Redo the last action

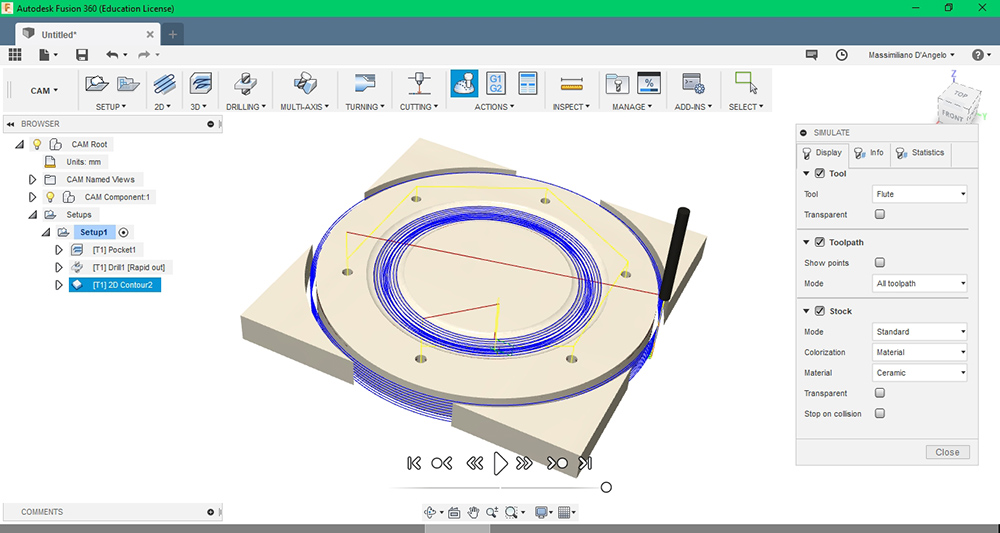click(x=144, y=55)
